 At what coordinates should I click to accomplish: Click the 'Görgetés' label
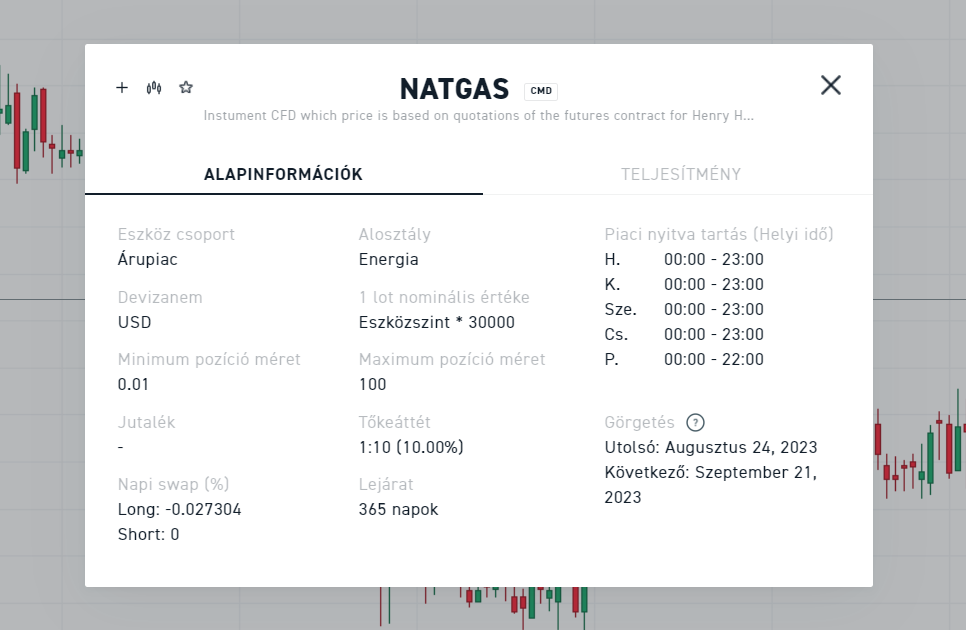pos(639,422)
